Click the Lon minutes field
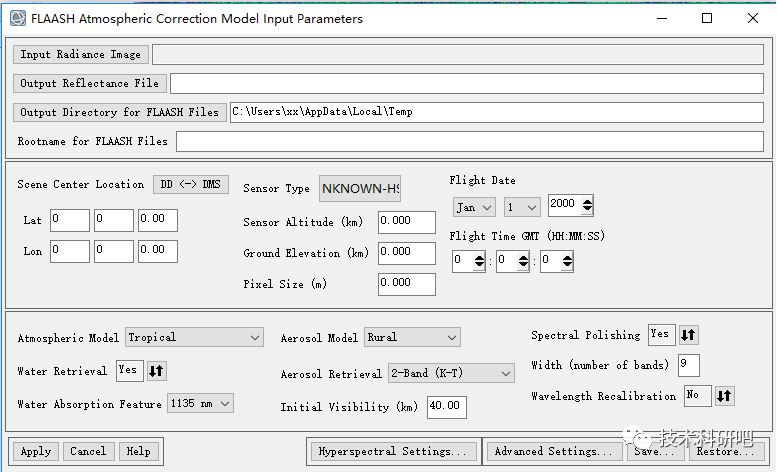Image resolution: width=778 pixels, height=472 pixels. click(114, 251)
